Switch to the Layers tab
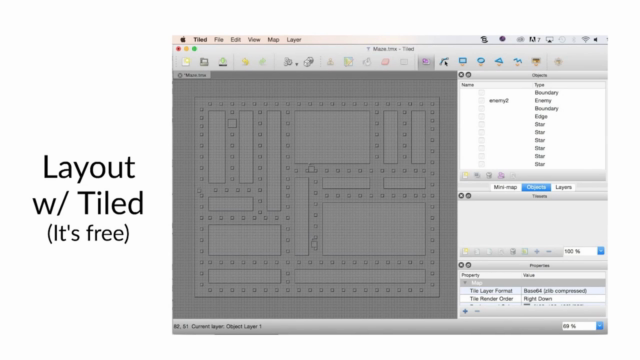Screen dimensions: 640x360 tap(563, 187)
